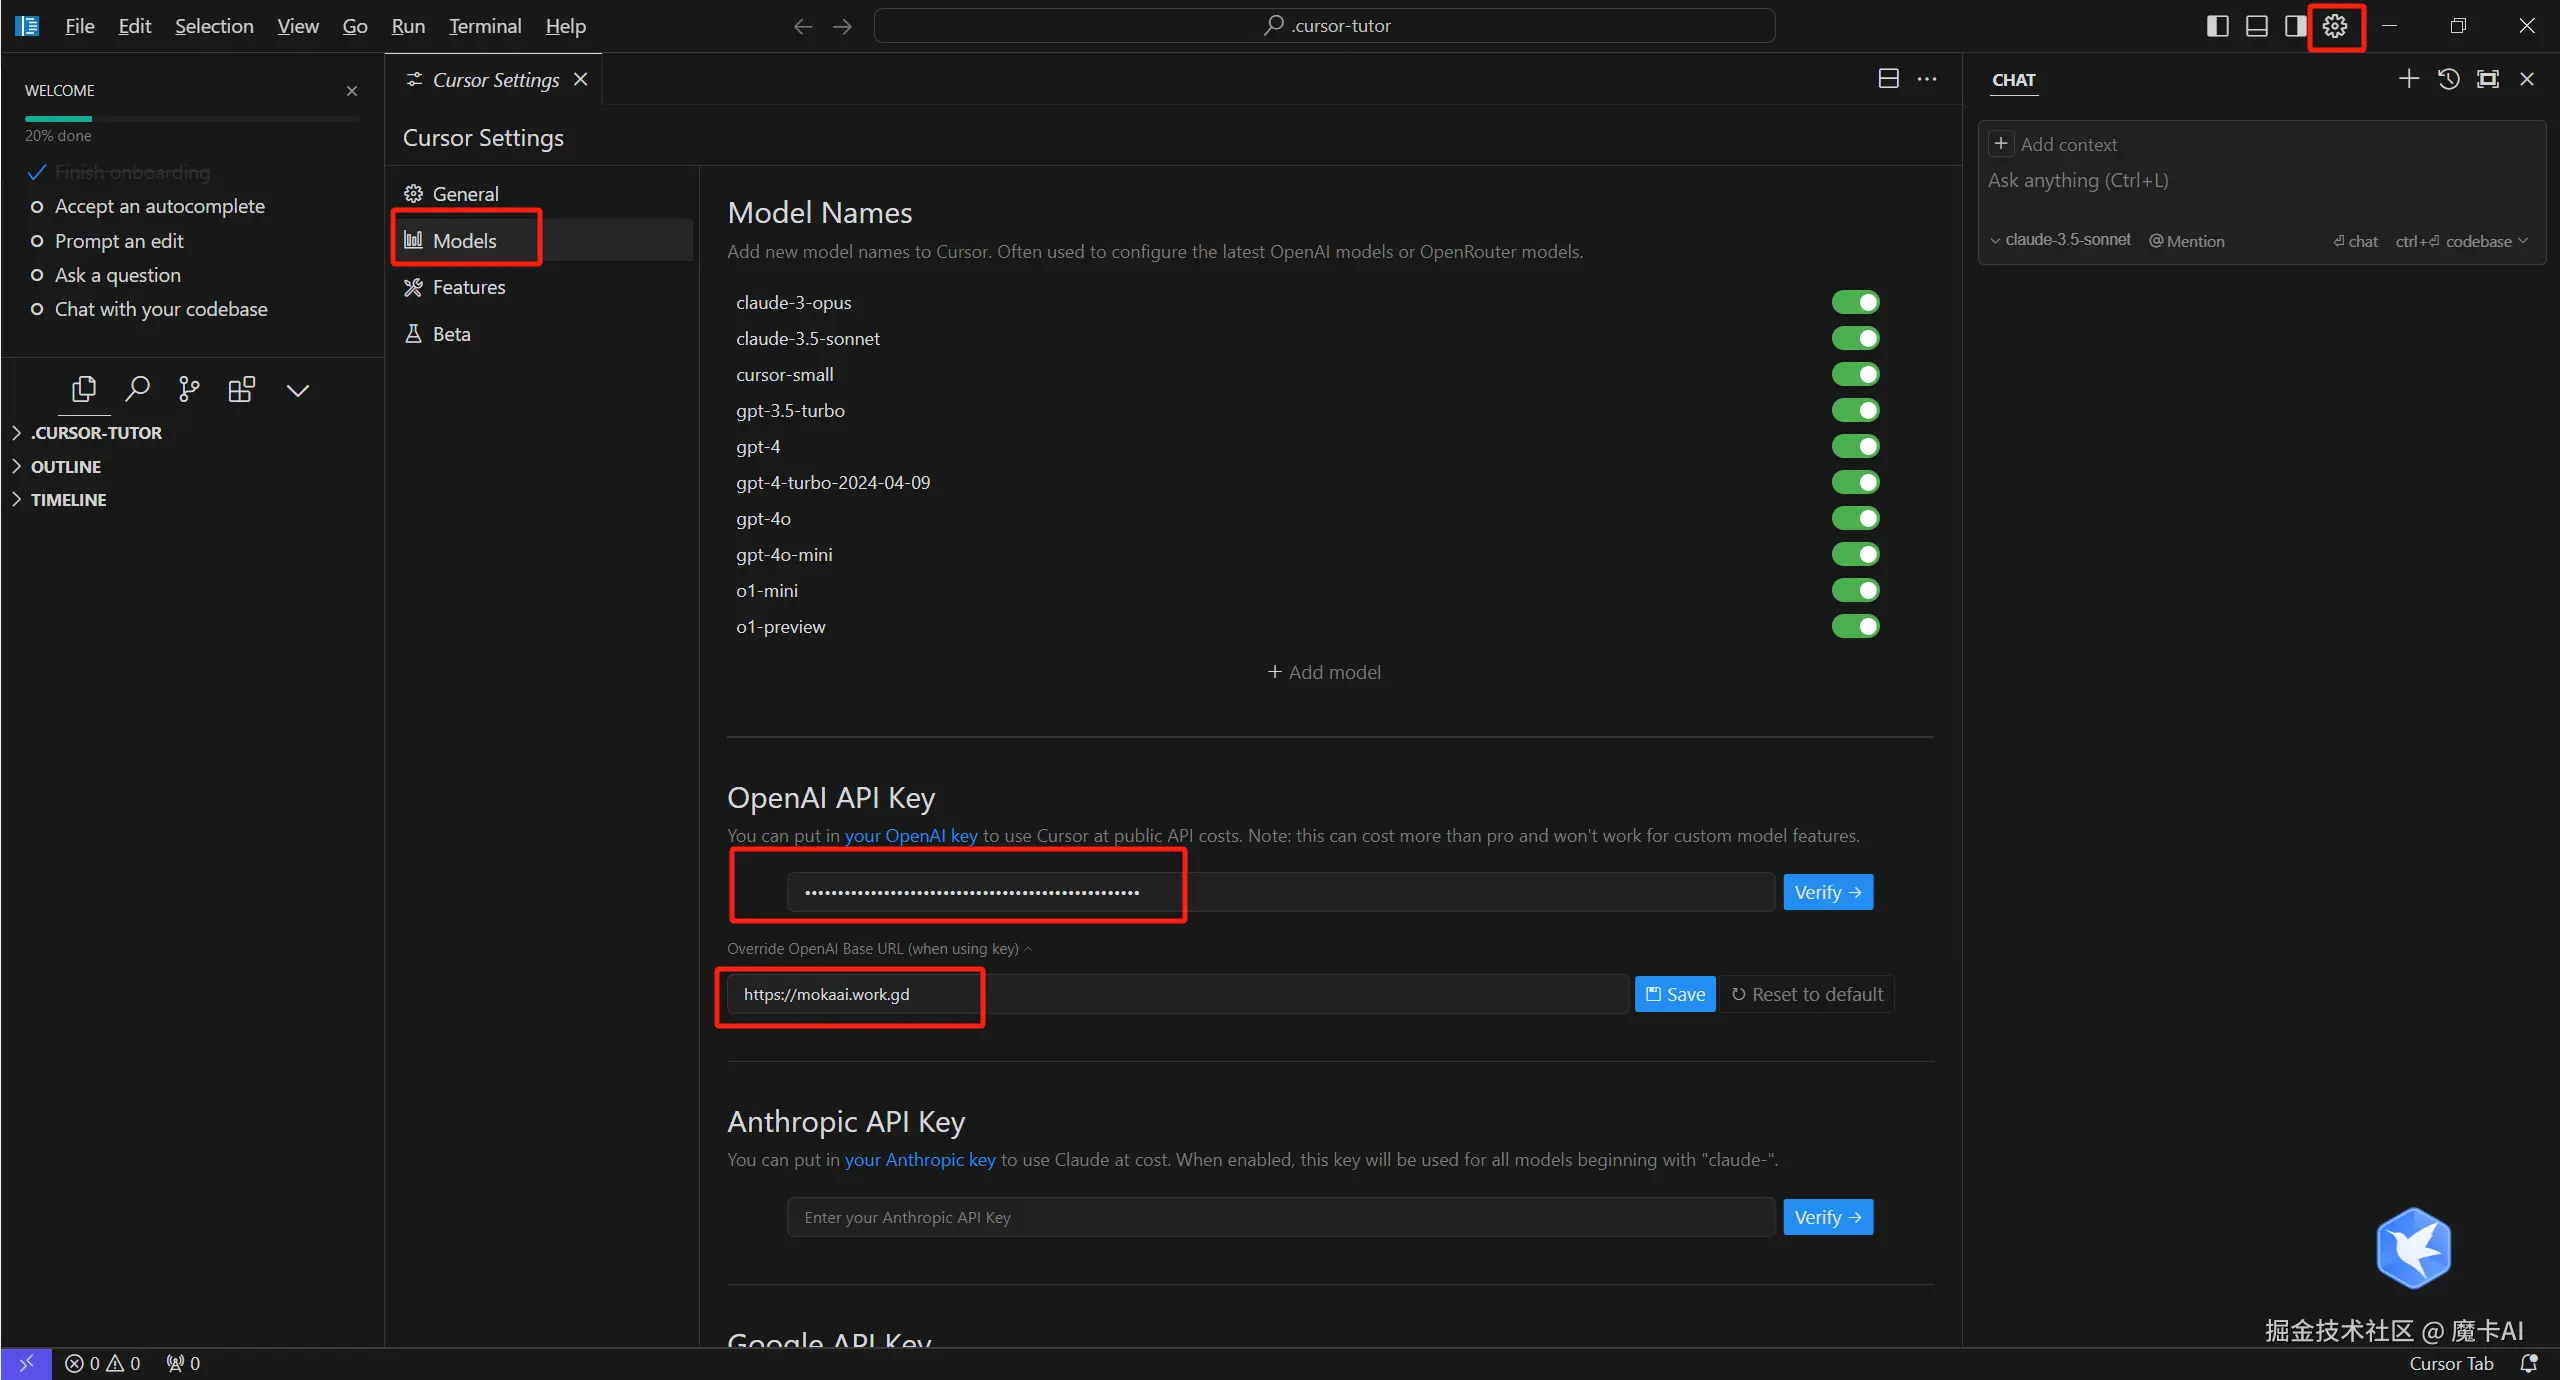The image size is (2560, 1380).
Task: Select the Features settings tab
Action: pos(468,287)
